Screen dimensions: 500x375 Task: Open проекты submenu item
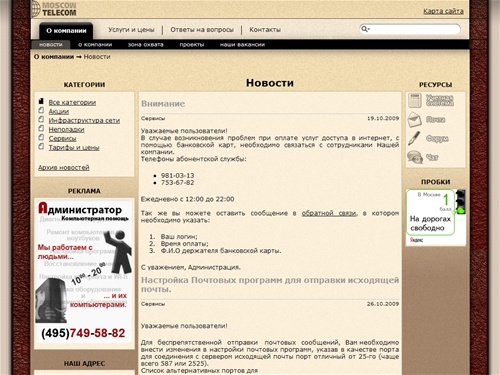point(192,45)
